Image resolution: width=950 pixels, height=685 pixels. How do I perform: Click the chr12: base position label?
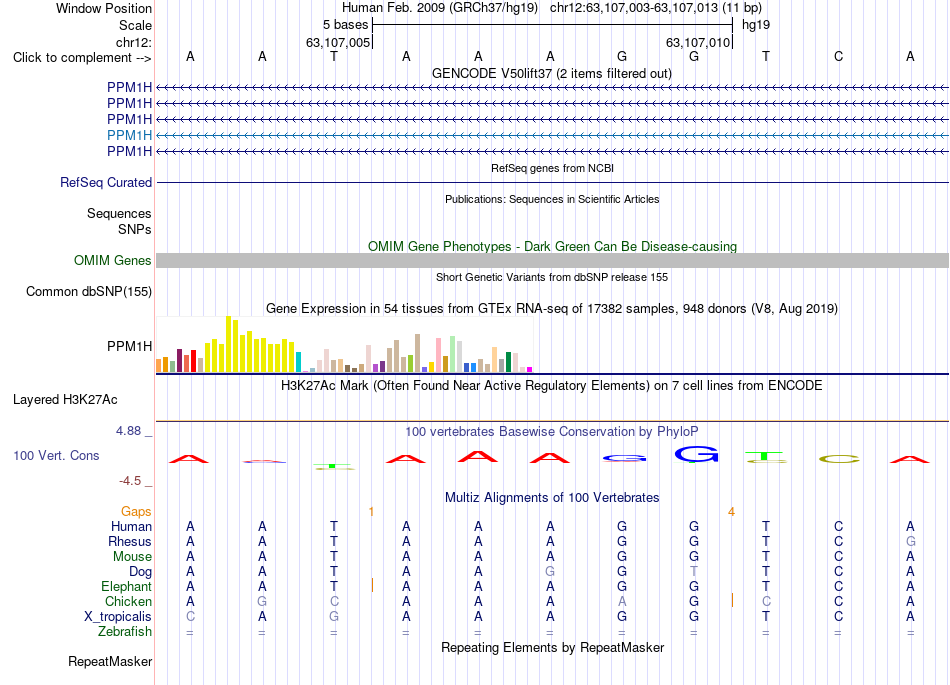click(133, 42)
